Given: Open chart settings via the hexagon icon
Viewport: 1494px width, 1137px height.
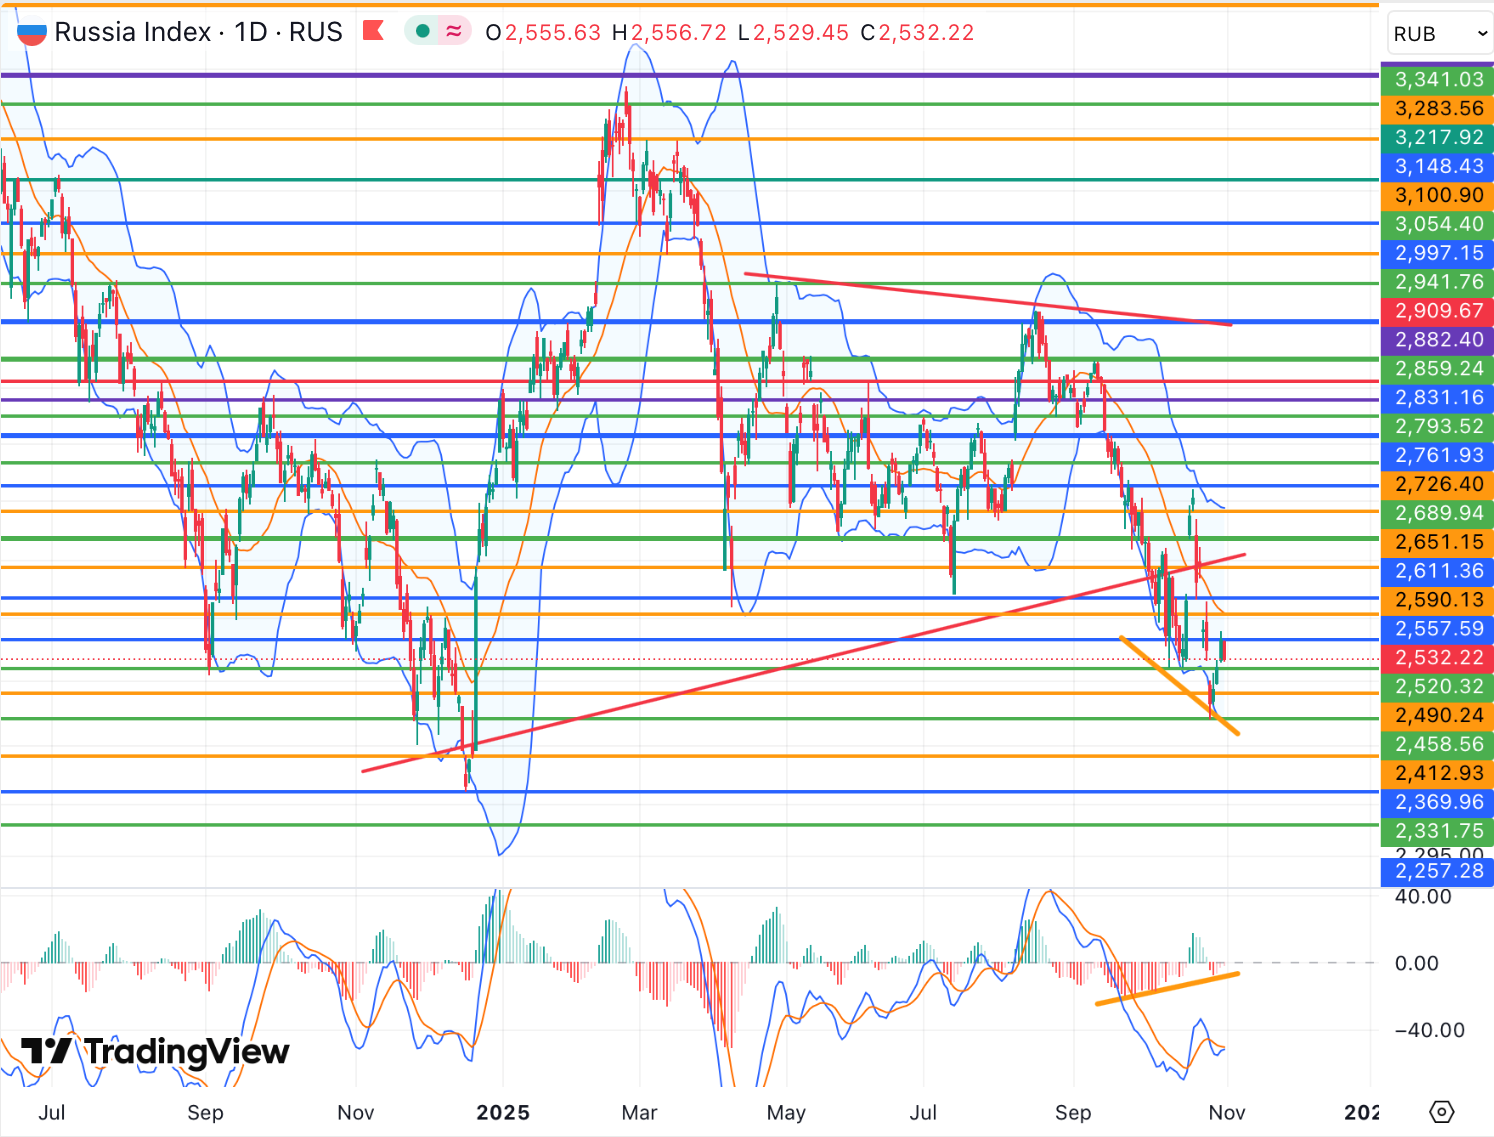Looking at the screenshot, I should 1440,1110.
